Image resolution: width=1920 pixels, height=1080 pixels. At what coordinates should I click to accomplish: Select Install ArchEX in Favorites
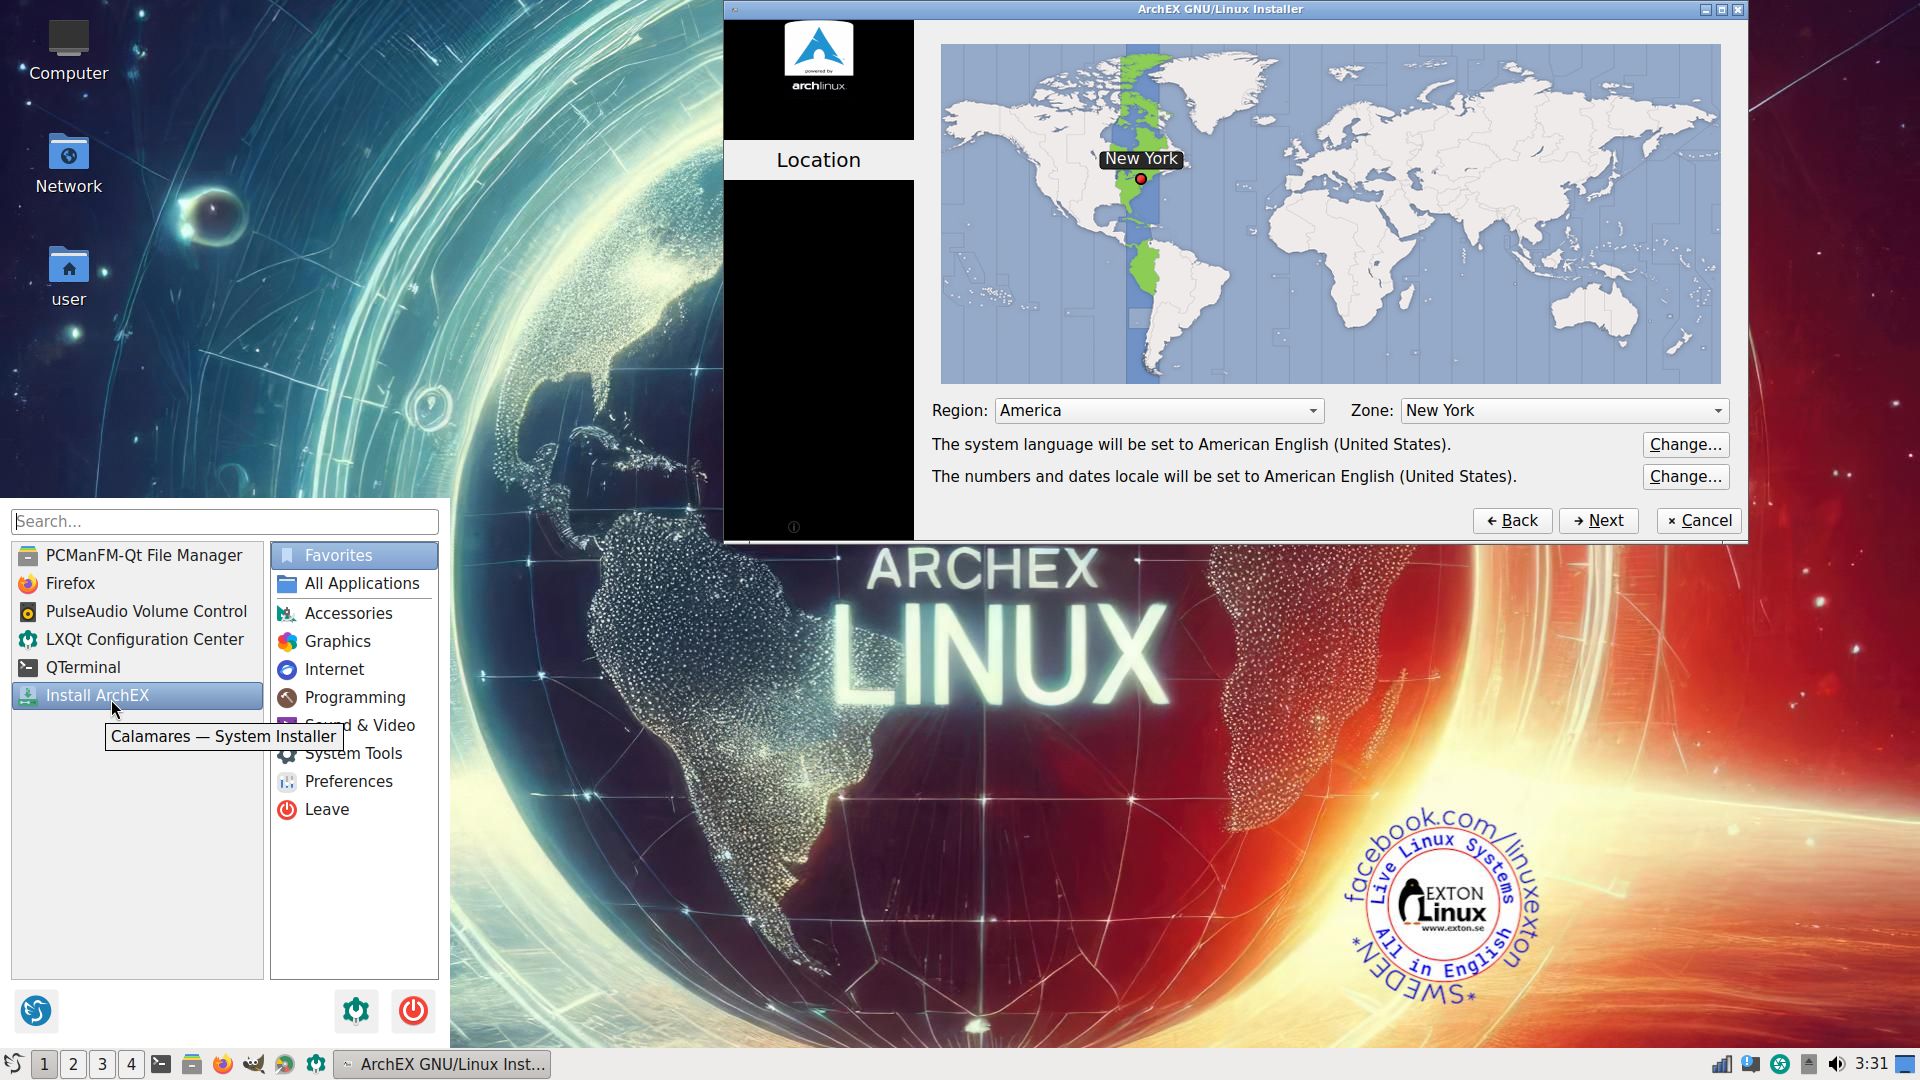click(137, 696)
